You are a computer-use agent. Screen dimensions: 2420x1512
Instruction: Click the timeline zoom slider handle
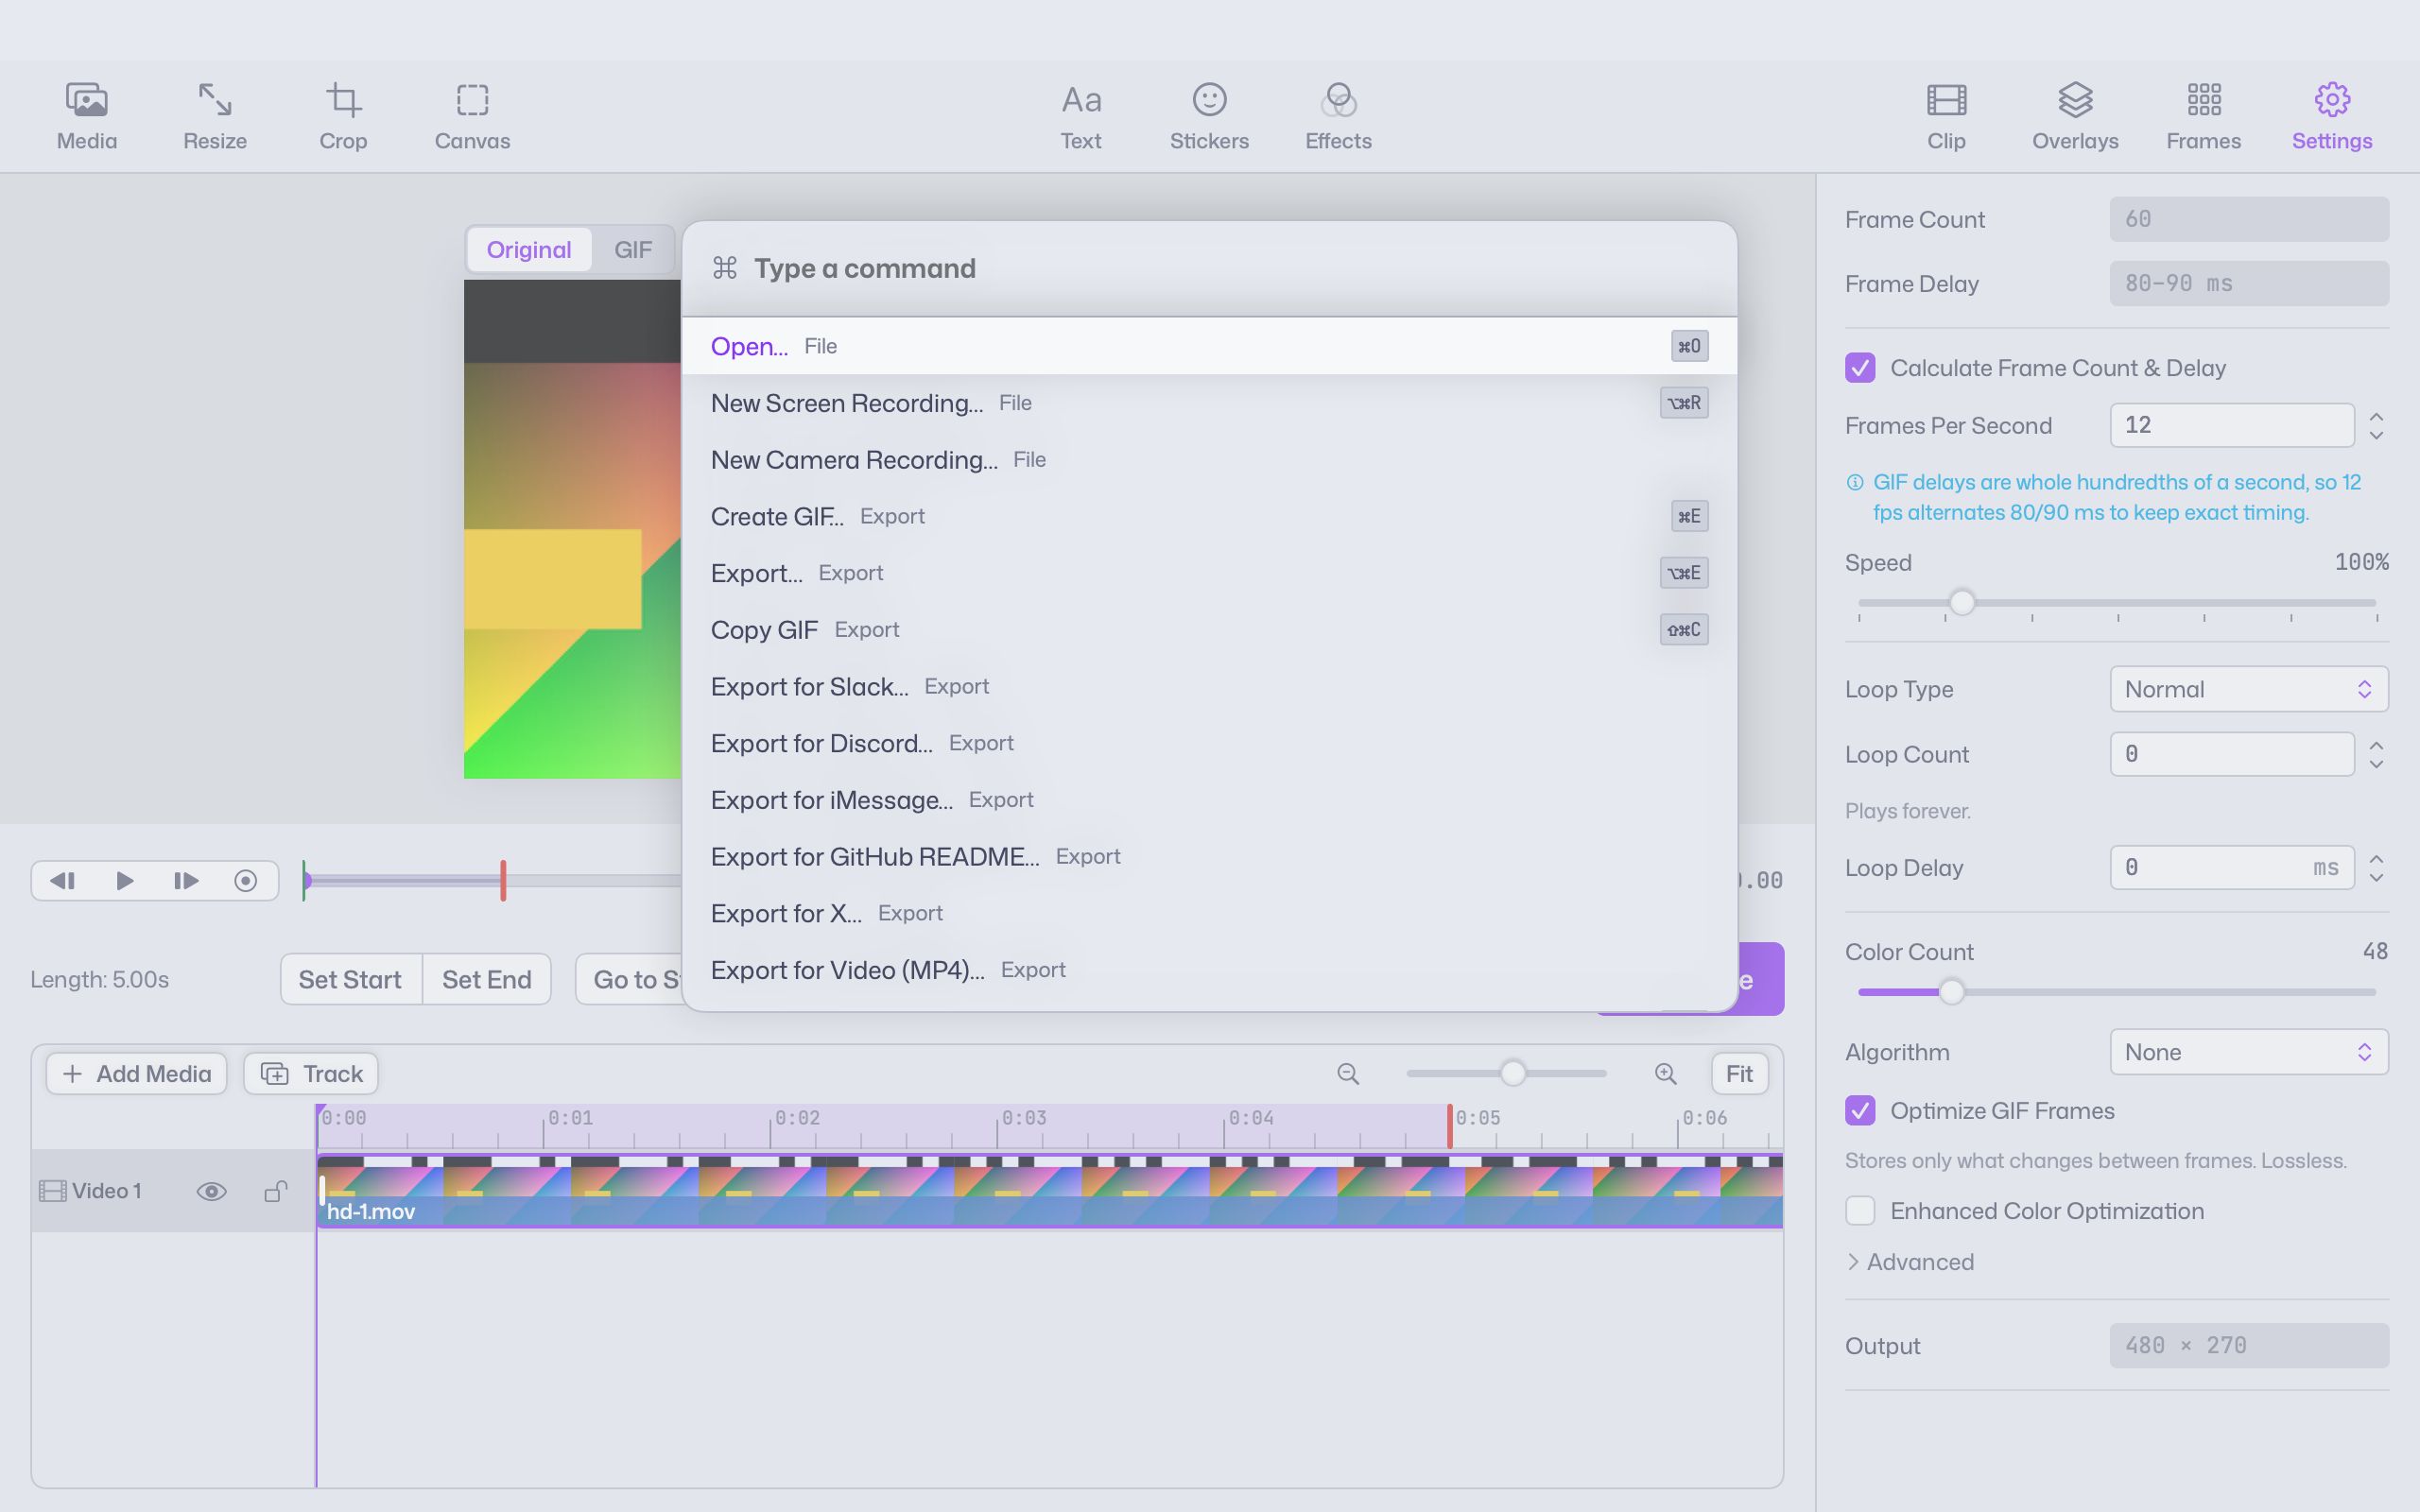click(1513, 1074)
